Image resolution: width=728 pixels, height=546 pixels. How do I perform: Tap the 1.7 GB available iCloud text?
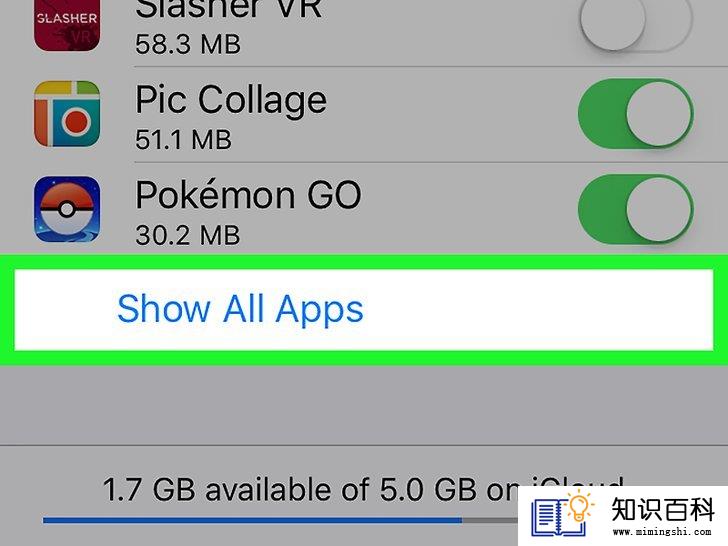(310, 489)
